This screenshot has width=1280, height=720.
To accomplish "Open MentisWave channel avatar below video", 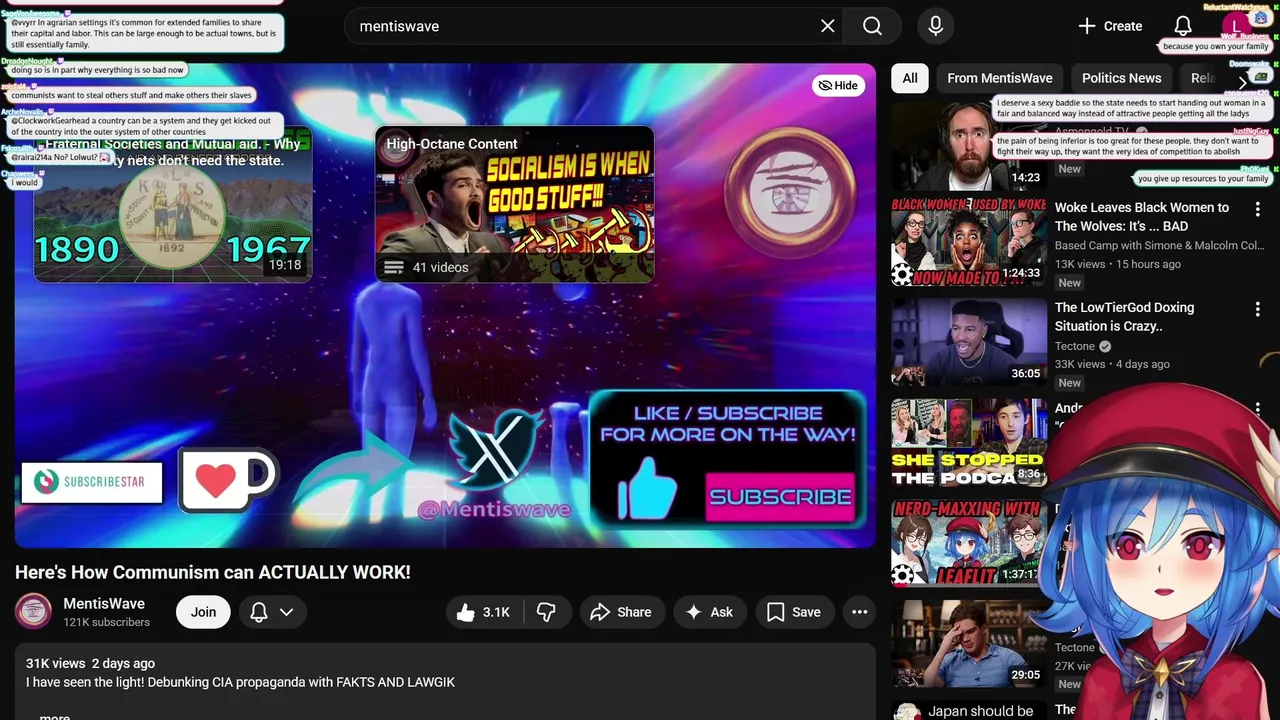I will click(x=33, y=612).
